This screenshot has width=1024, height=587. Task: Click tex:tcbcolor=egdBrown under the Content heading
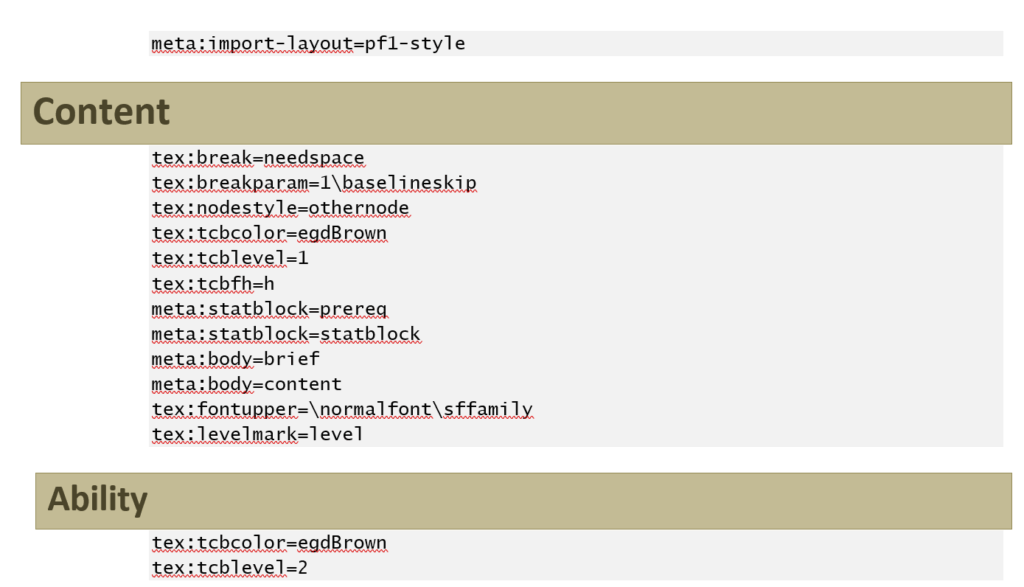click(x=269, y=233)
